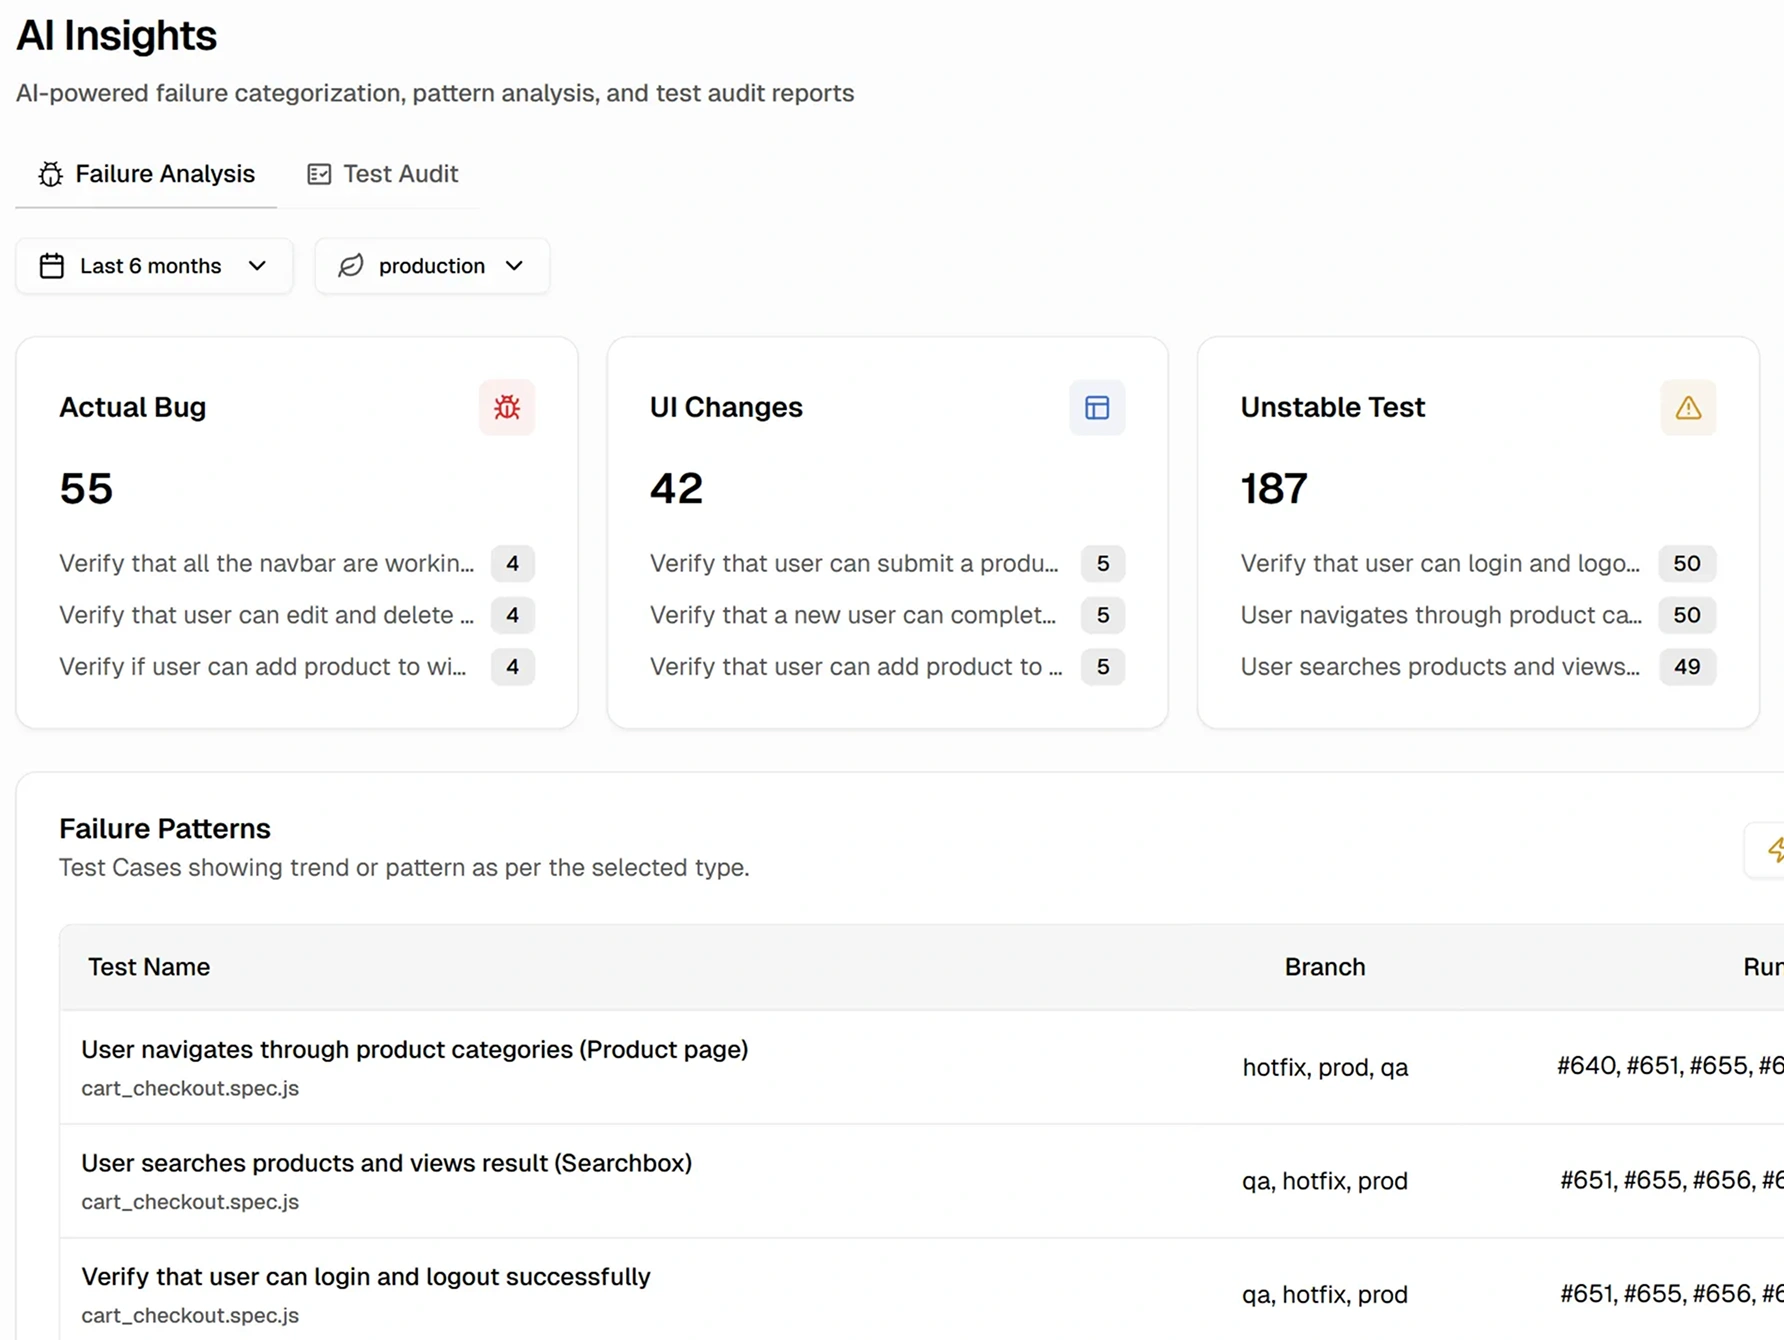Open the Last 6 months date dropdown
Image resolution: width=1784 pixels, height=1340 pixels.
154,266
